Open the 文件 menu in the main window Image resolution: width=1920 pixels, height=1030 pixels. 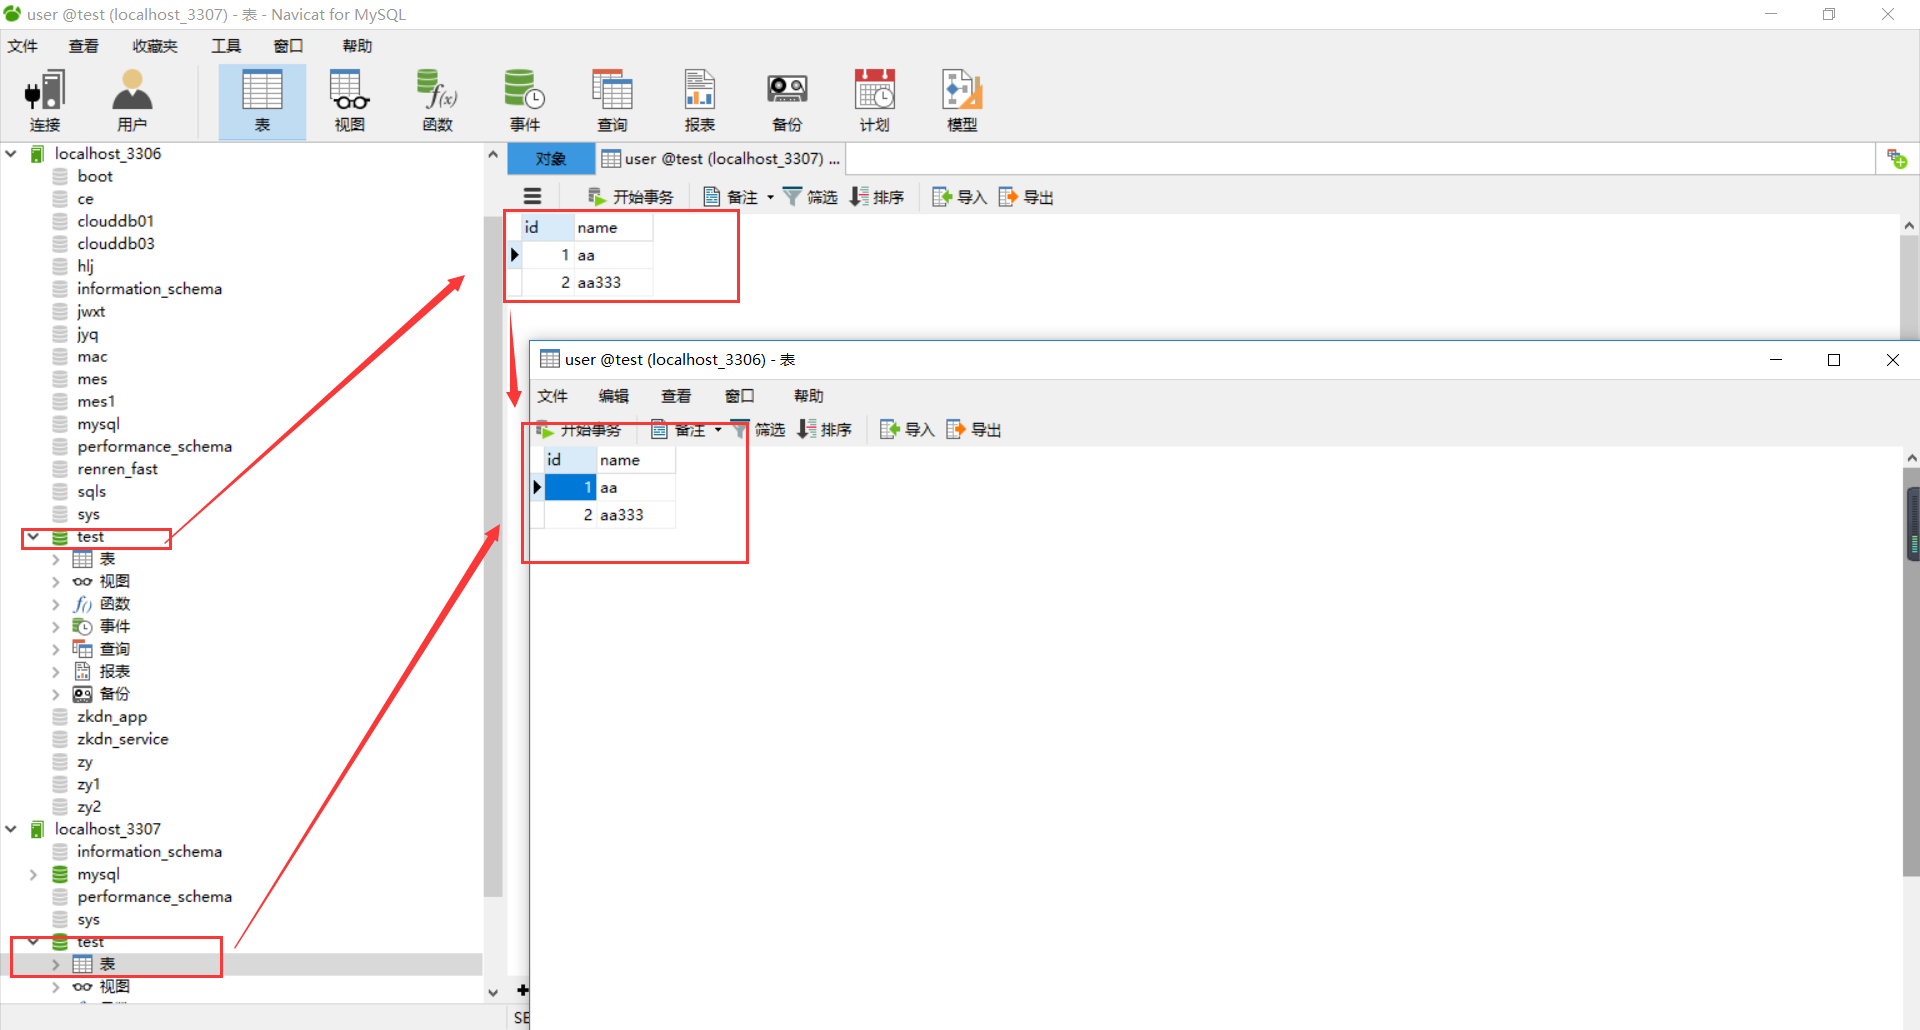23,46
